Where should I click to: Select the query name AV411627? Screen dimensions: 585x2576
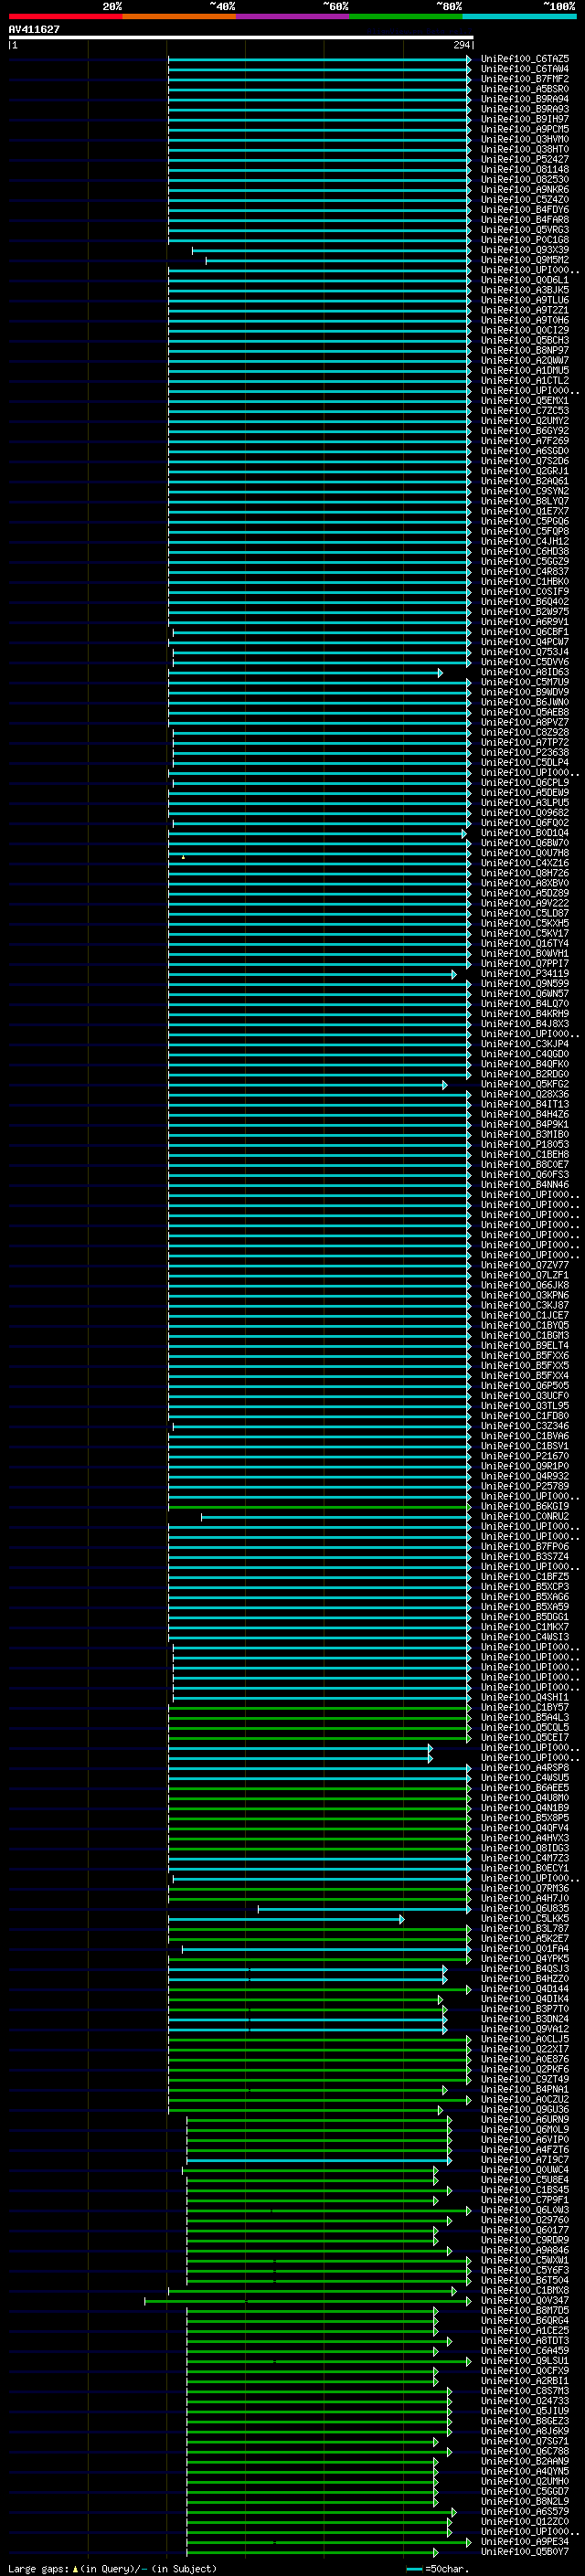point(34,29)
